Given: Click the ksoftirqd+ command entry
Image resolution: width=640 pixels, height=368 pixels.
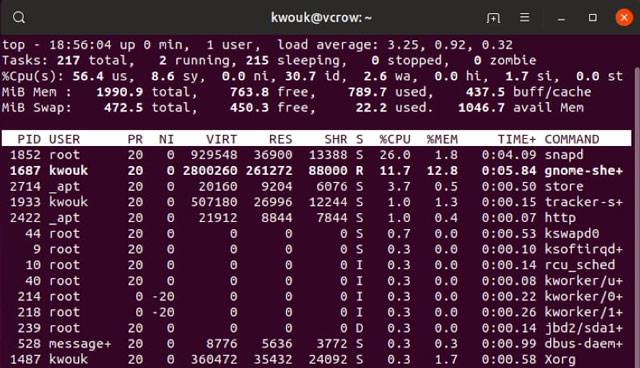Looking at the screenshot, I should click(584, 249).
